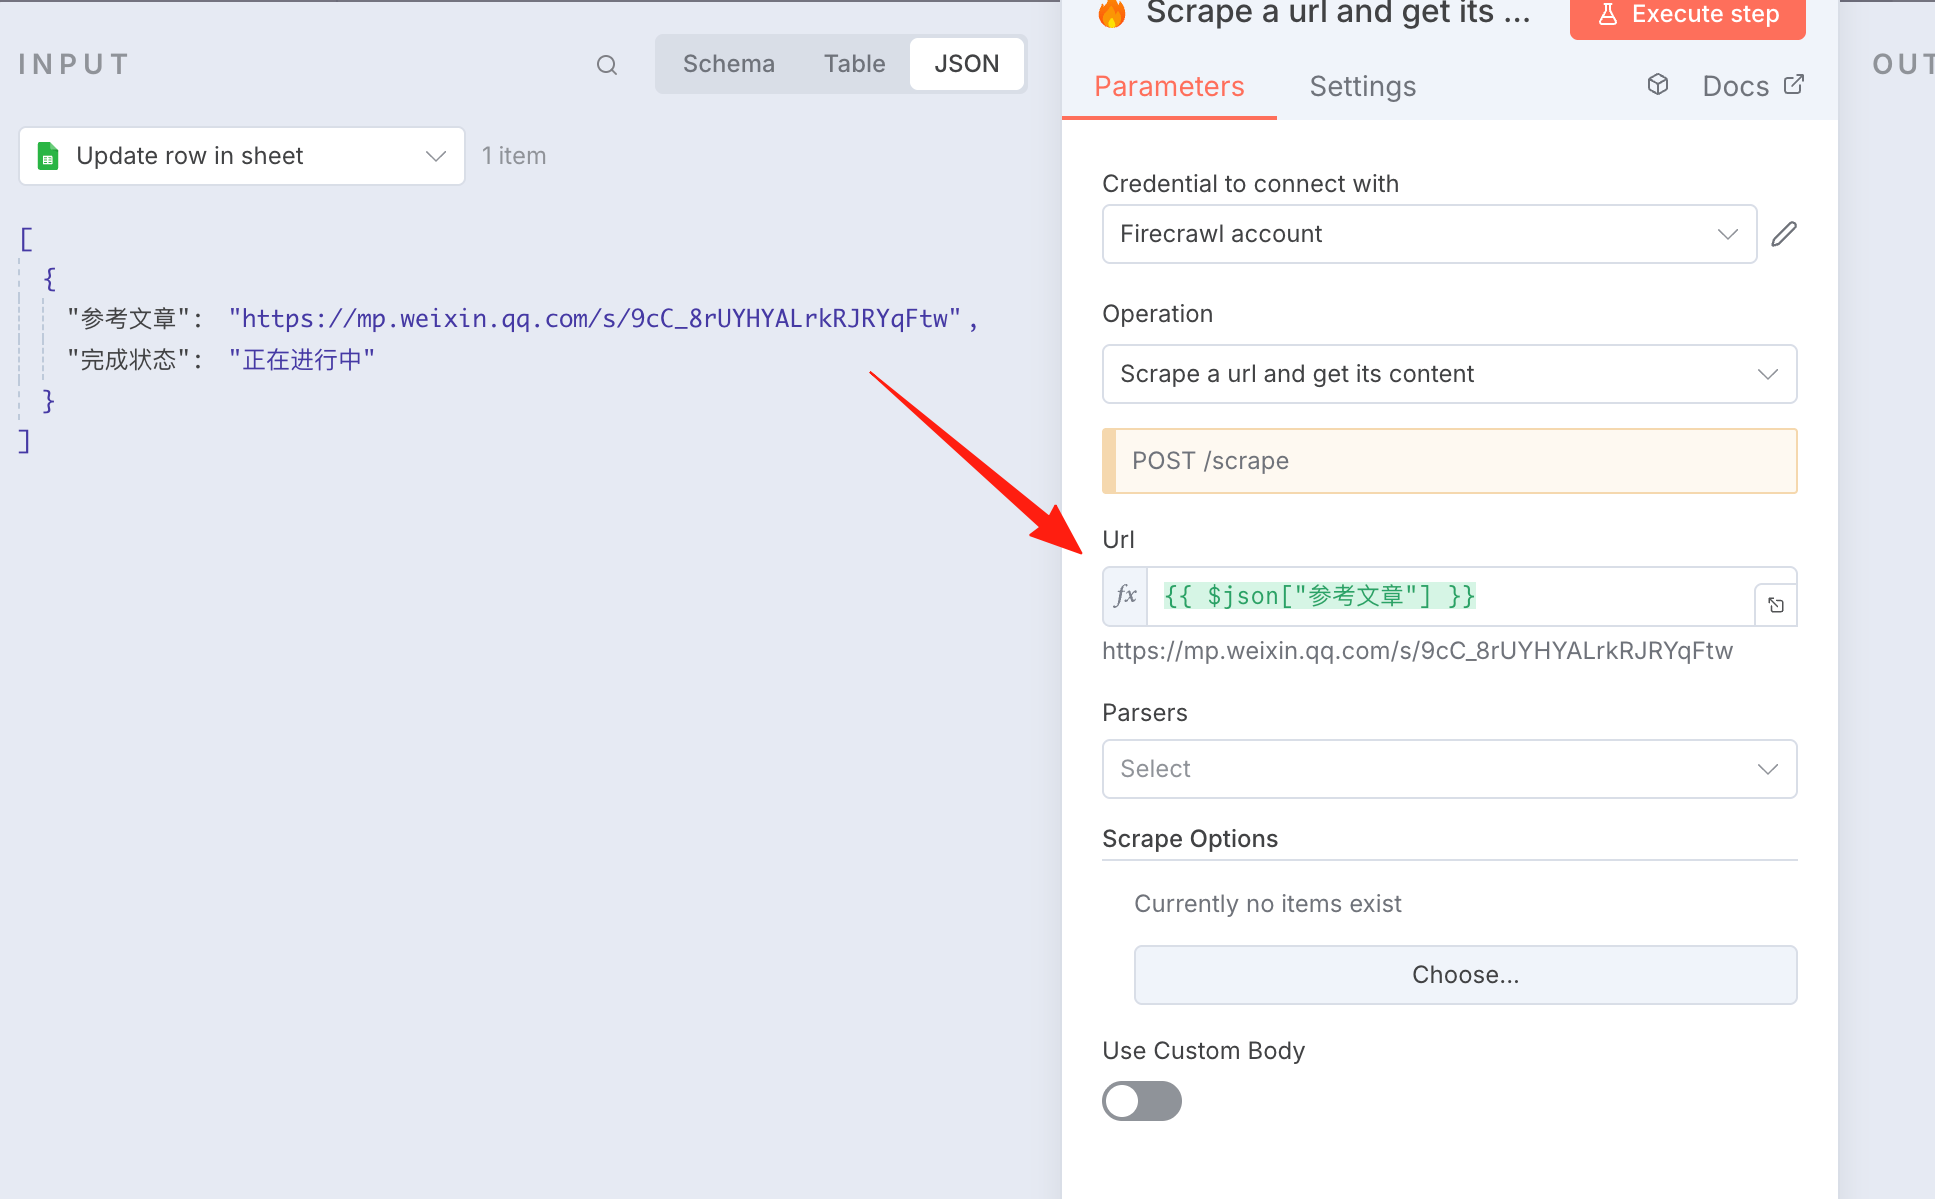The height and width of the screenshot is (1200, 1936).
Task: Click the external link icon beside Docs
Action: coord(1794,85)
